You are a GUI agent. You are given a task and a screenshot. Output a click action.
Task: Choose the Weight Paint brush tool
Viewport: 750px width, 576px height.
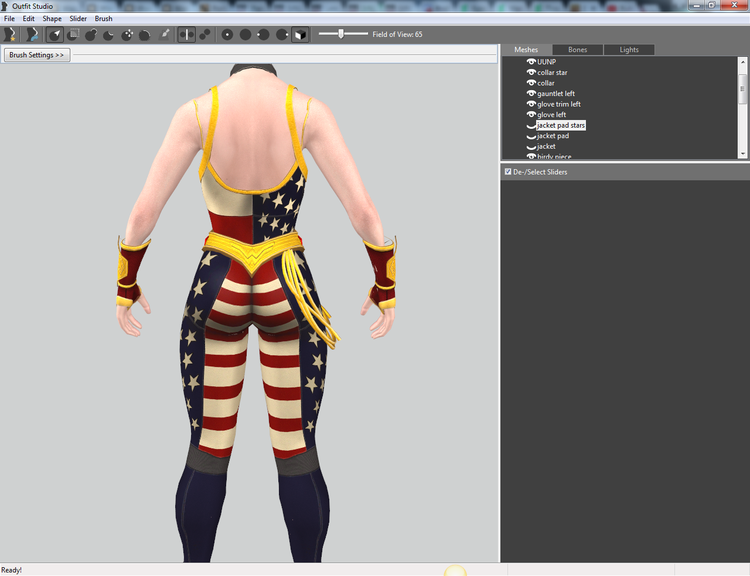click(164, 34)
